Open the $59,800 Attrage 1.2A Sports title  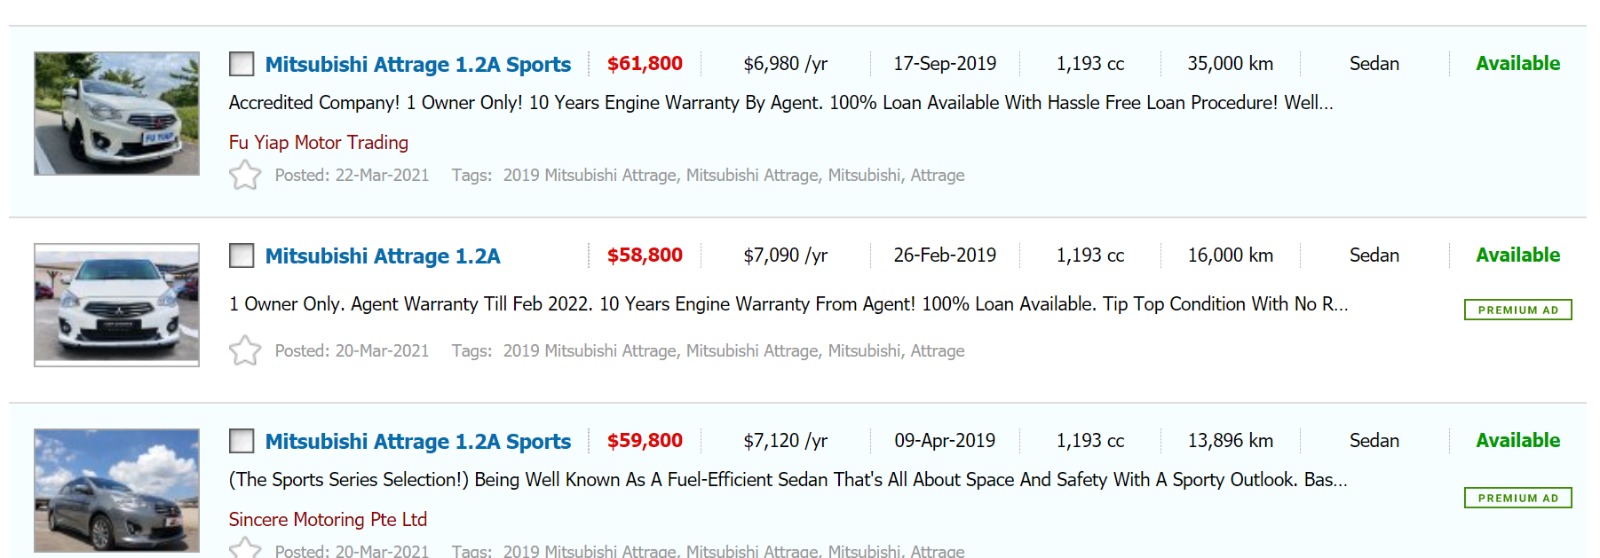click(418, 441)
